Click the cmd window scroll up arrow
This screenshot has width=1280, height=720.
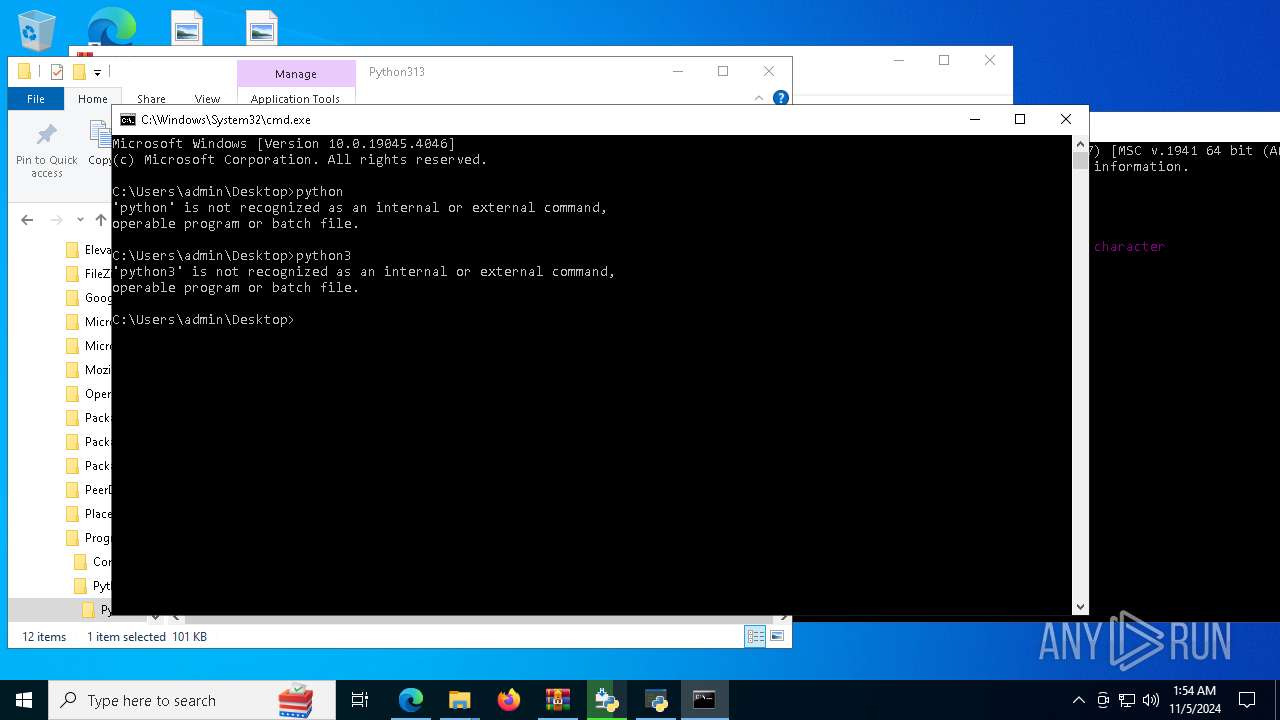pyautogui.click(x=1080, y=143)
